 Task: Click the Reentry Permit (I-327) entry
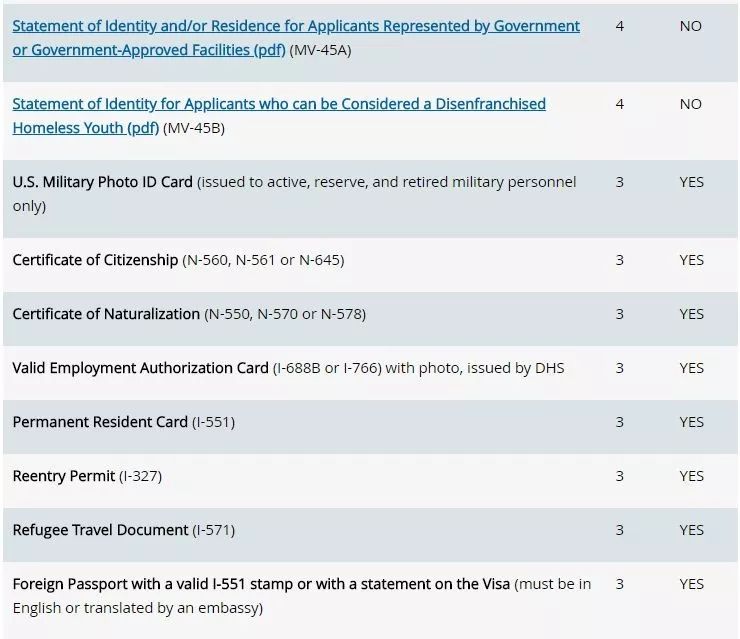click(x=87, y=476)
